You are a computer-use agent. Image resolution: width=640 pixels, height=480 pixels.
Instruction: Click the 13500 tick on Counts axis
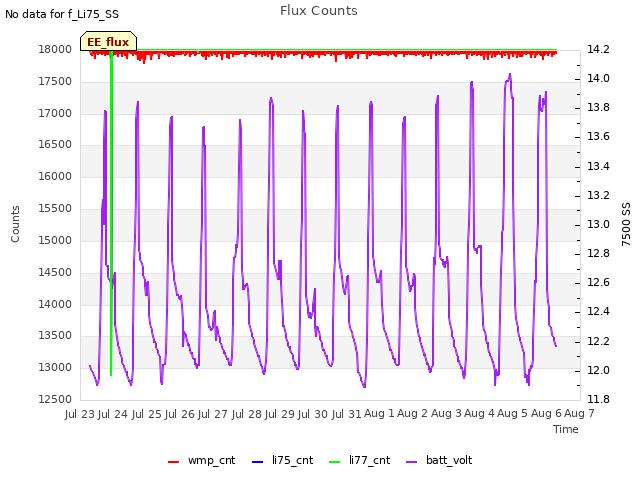pyautogui.click(x=55, y=336)
